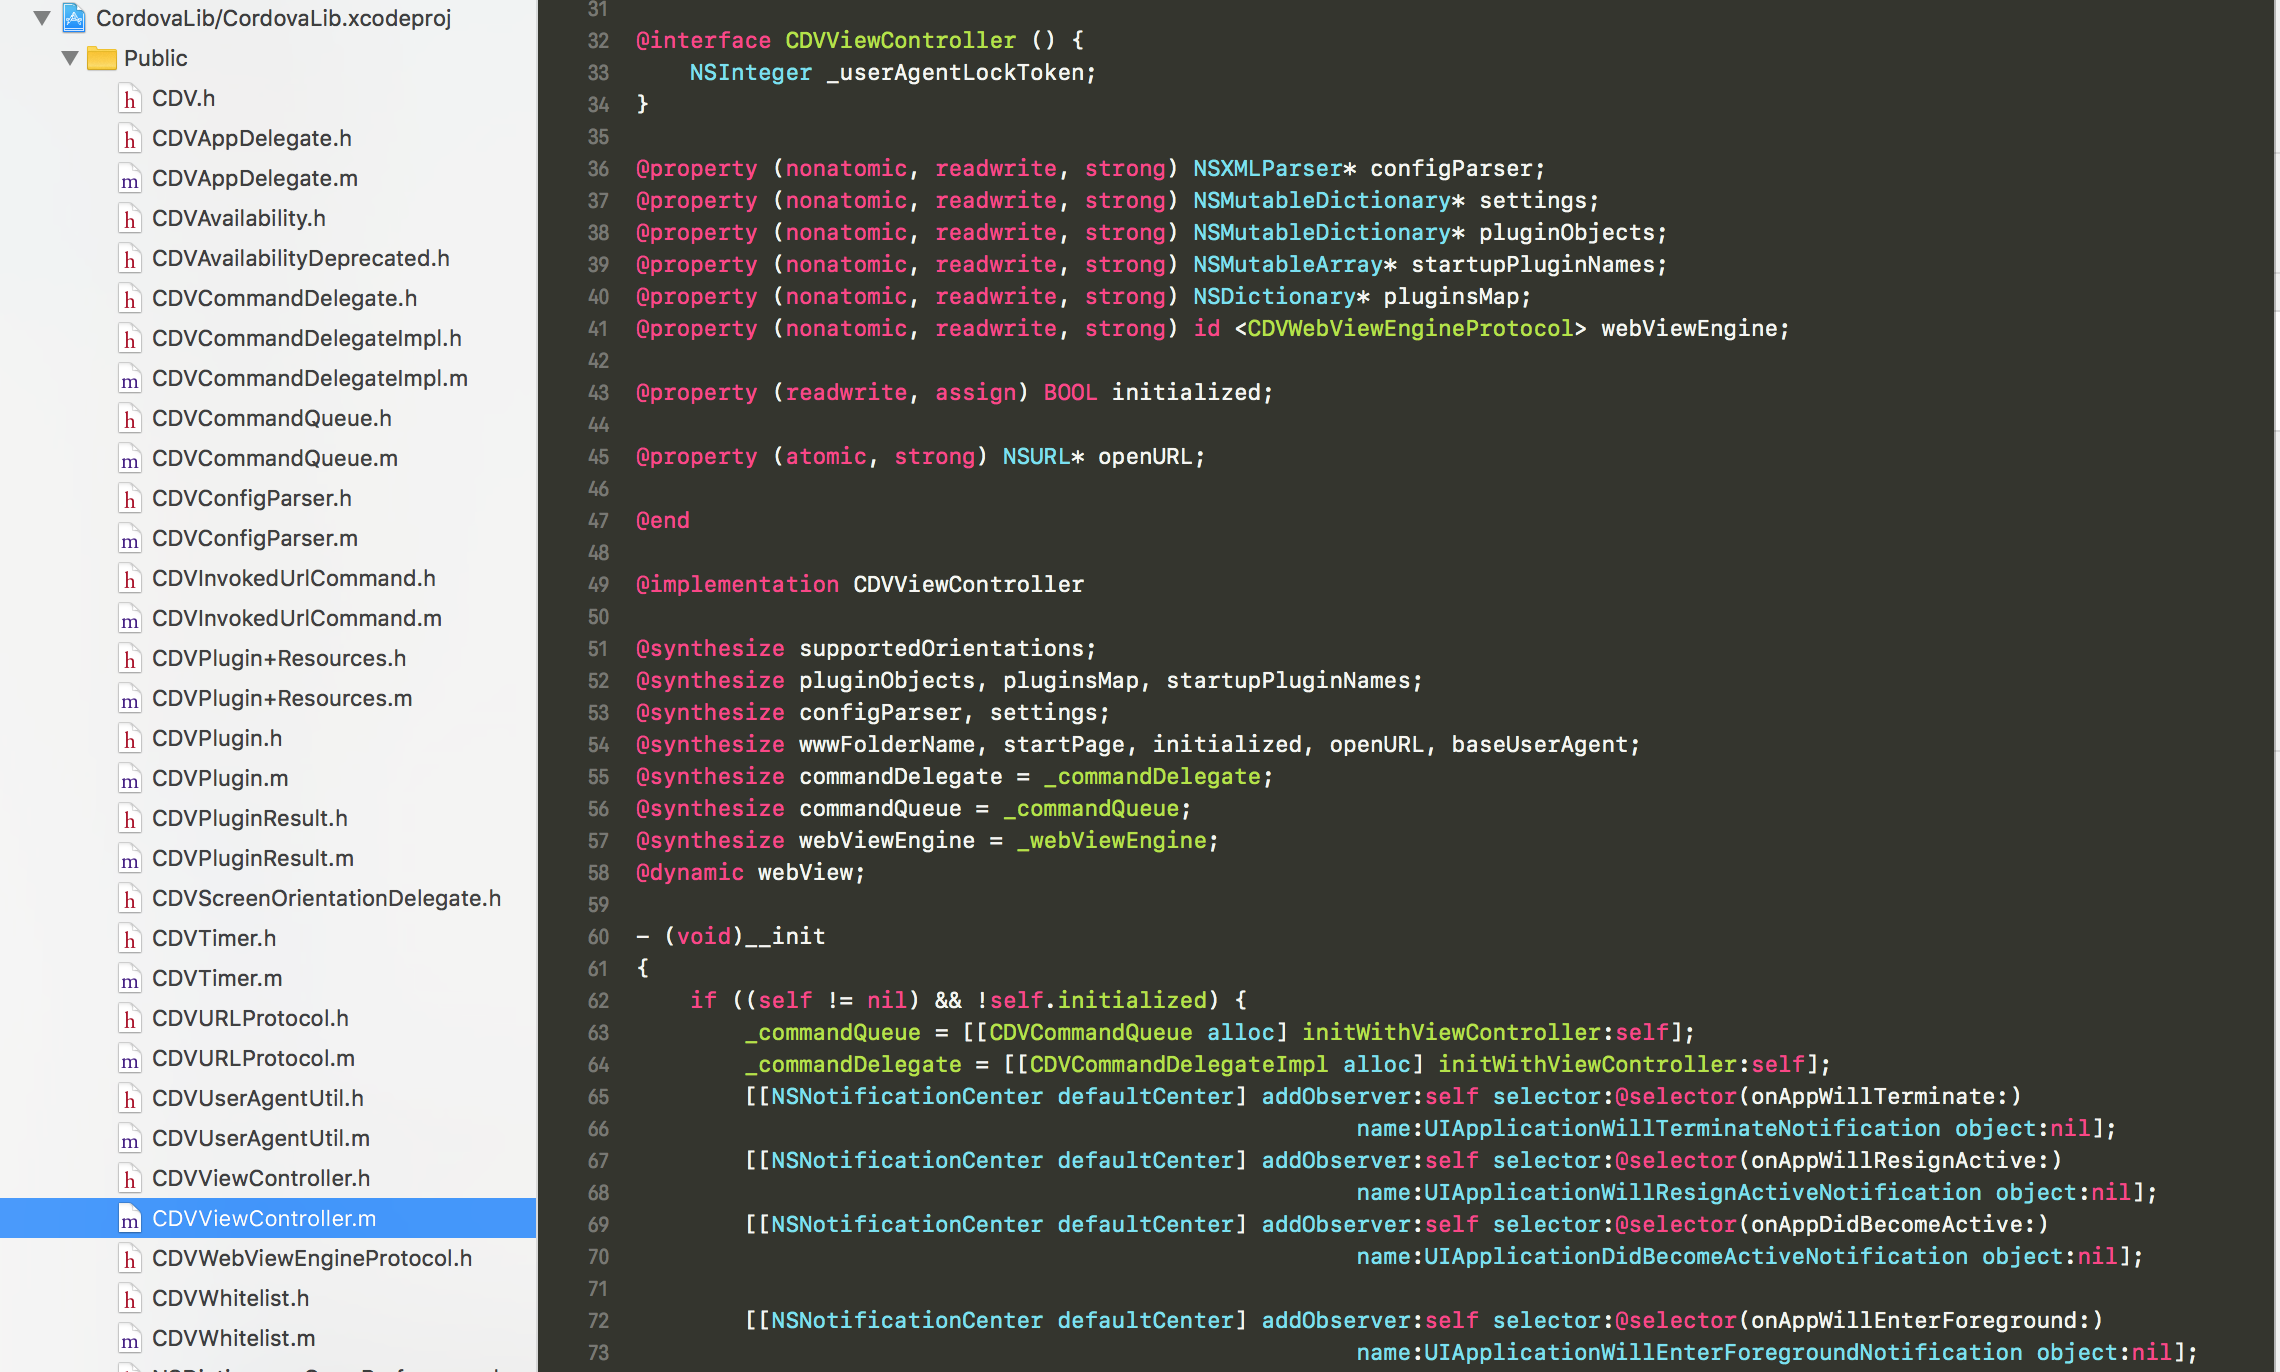This screenshot has height=1372, width=2280.
Task: Click the yellow Public folder icon
Action: (x=101, y=58)
